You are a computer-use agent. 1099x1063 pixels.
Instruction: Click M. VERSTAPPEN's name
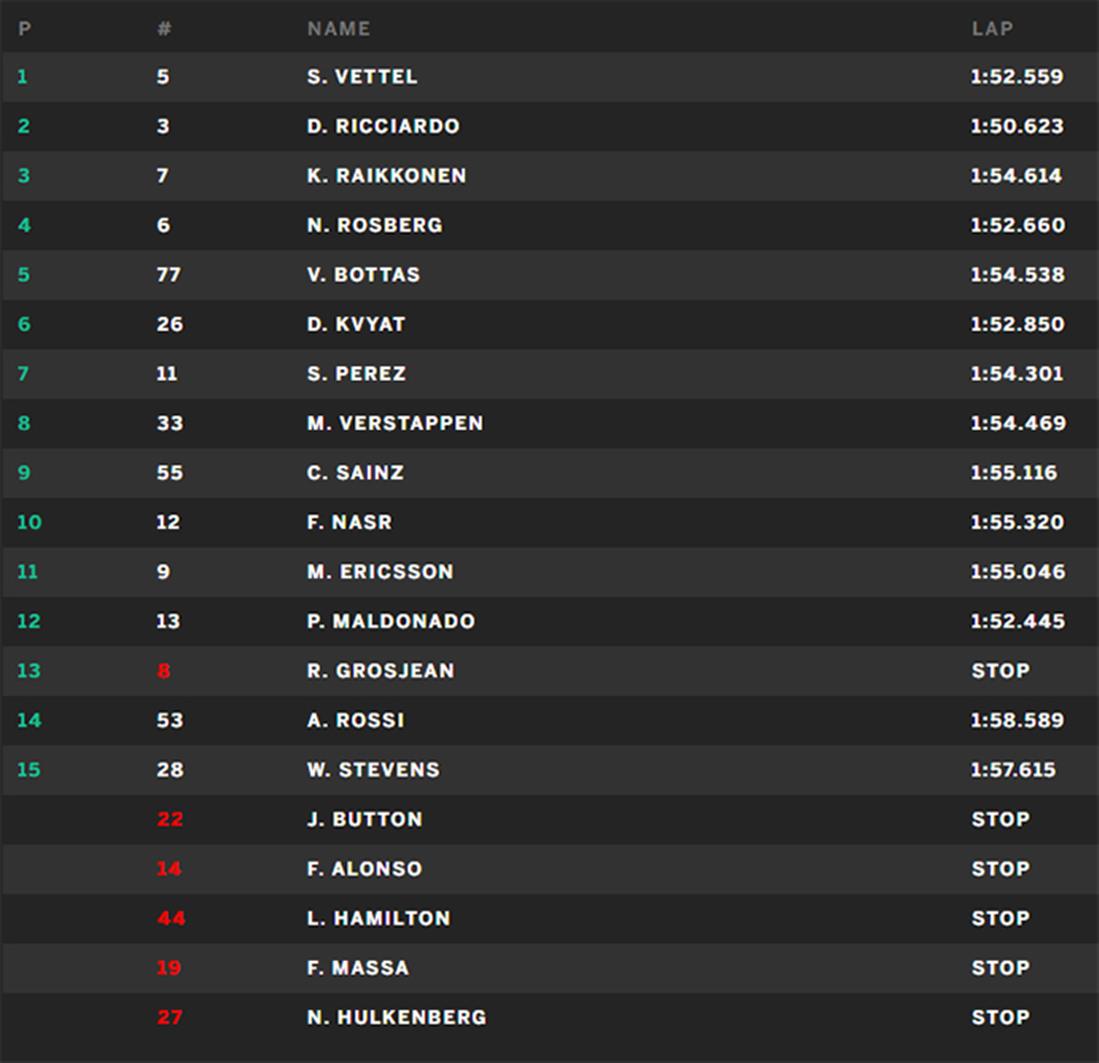[x=395, y=423]
